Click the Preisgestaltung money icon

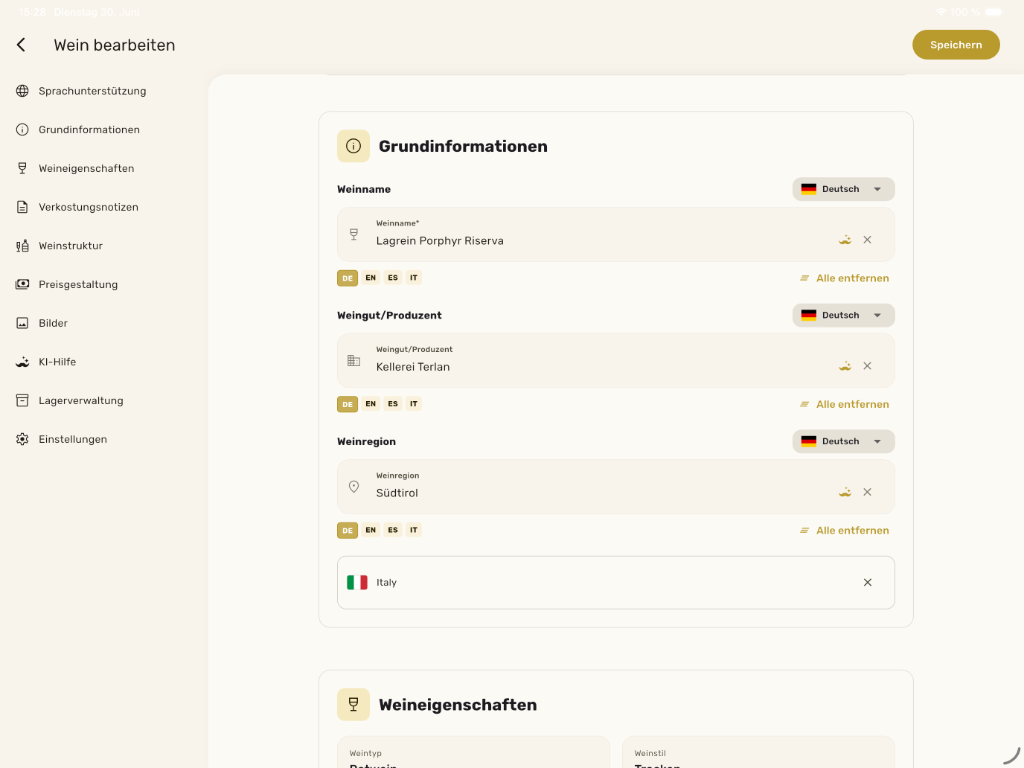(22, 284)
